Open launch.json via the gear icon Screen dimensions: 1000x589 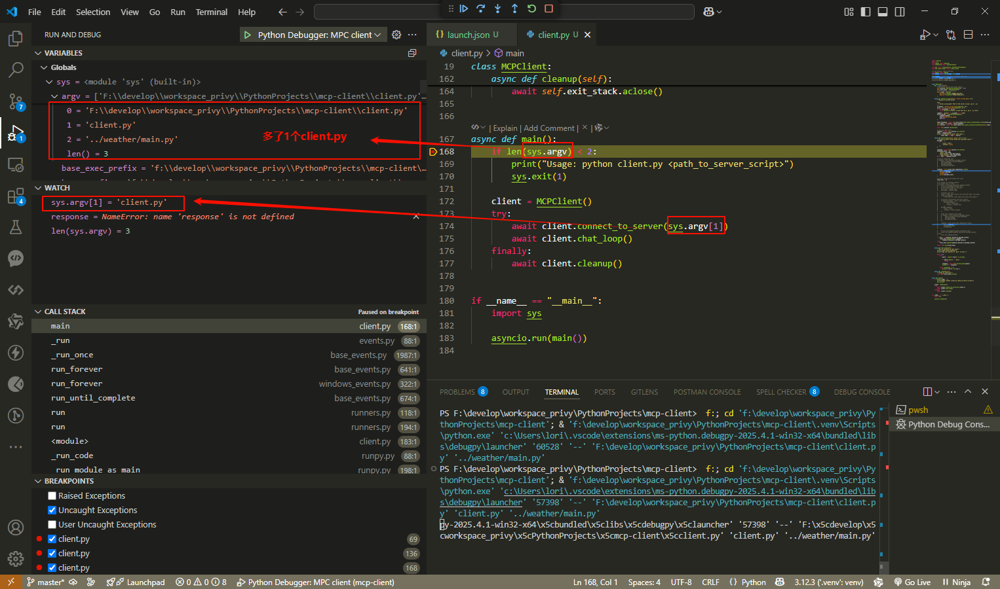pos(396,35)
